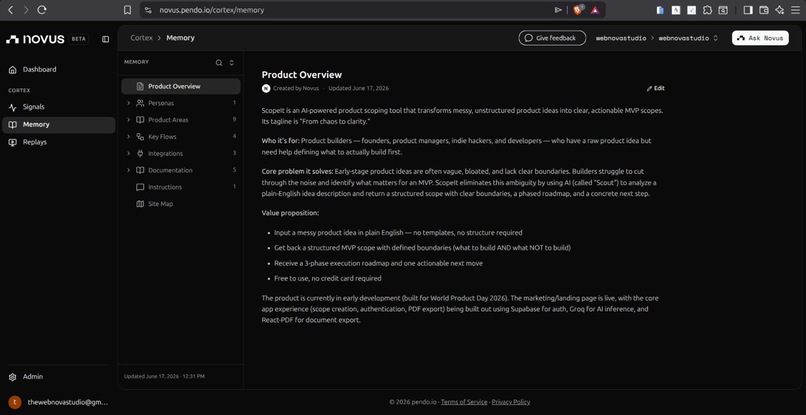Open Instructions memory item

(x=181, y=187)
